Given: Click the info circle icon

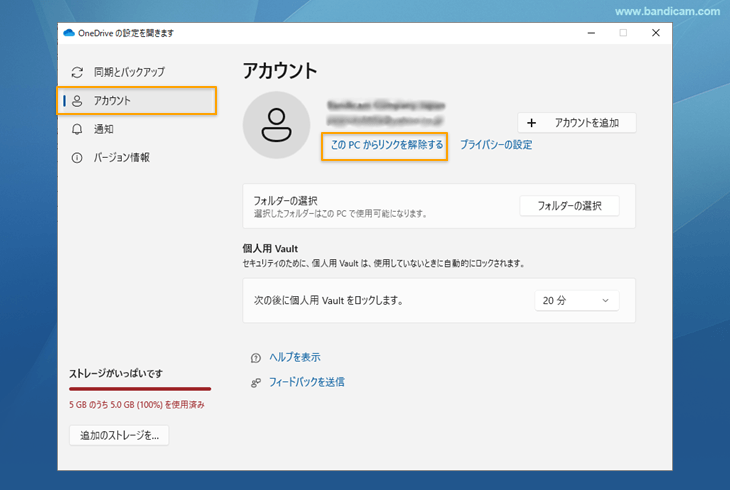Looking at the screenshot, I should [x=77, y=157].
